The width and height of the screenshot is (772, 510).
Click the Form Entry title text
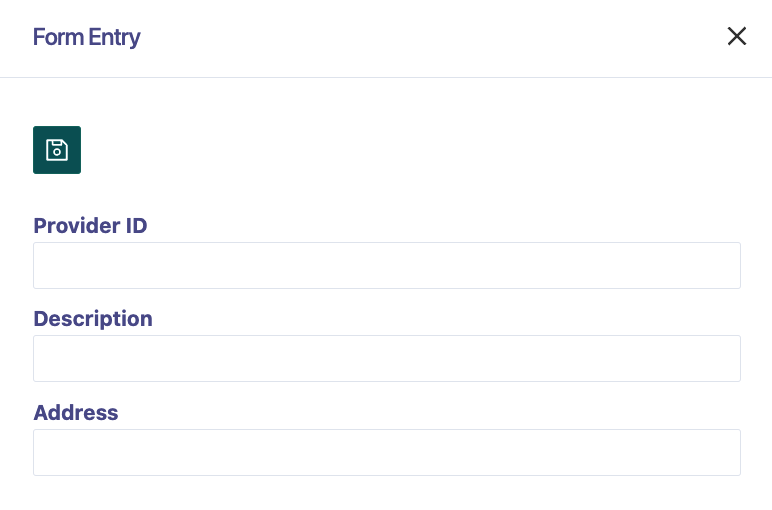pyautogui.click(x=87, y=38)
